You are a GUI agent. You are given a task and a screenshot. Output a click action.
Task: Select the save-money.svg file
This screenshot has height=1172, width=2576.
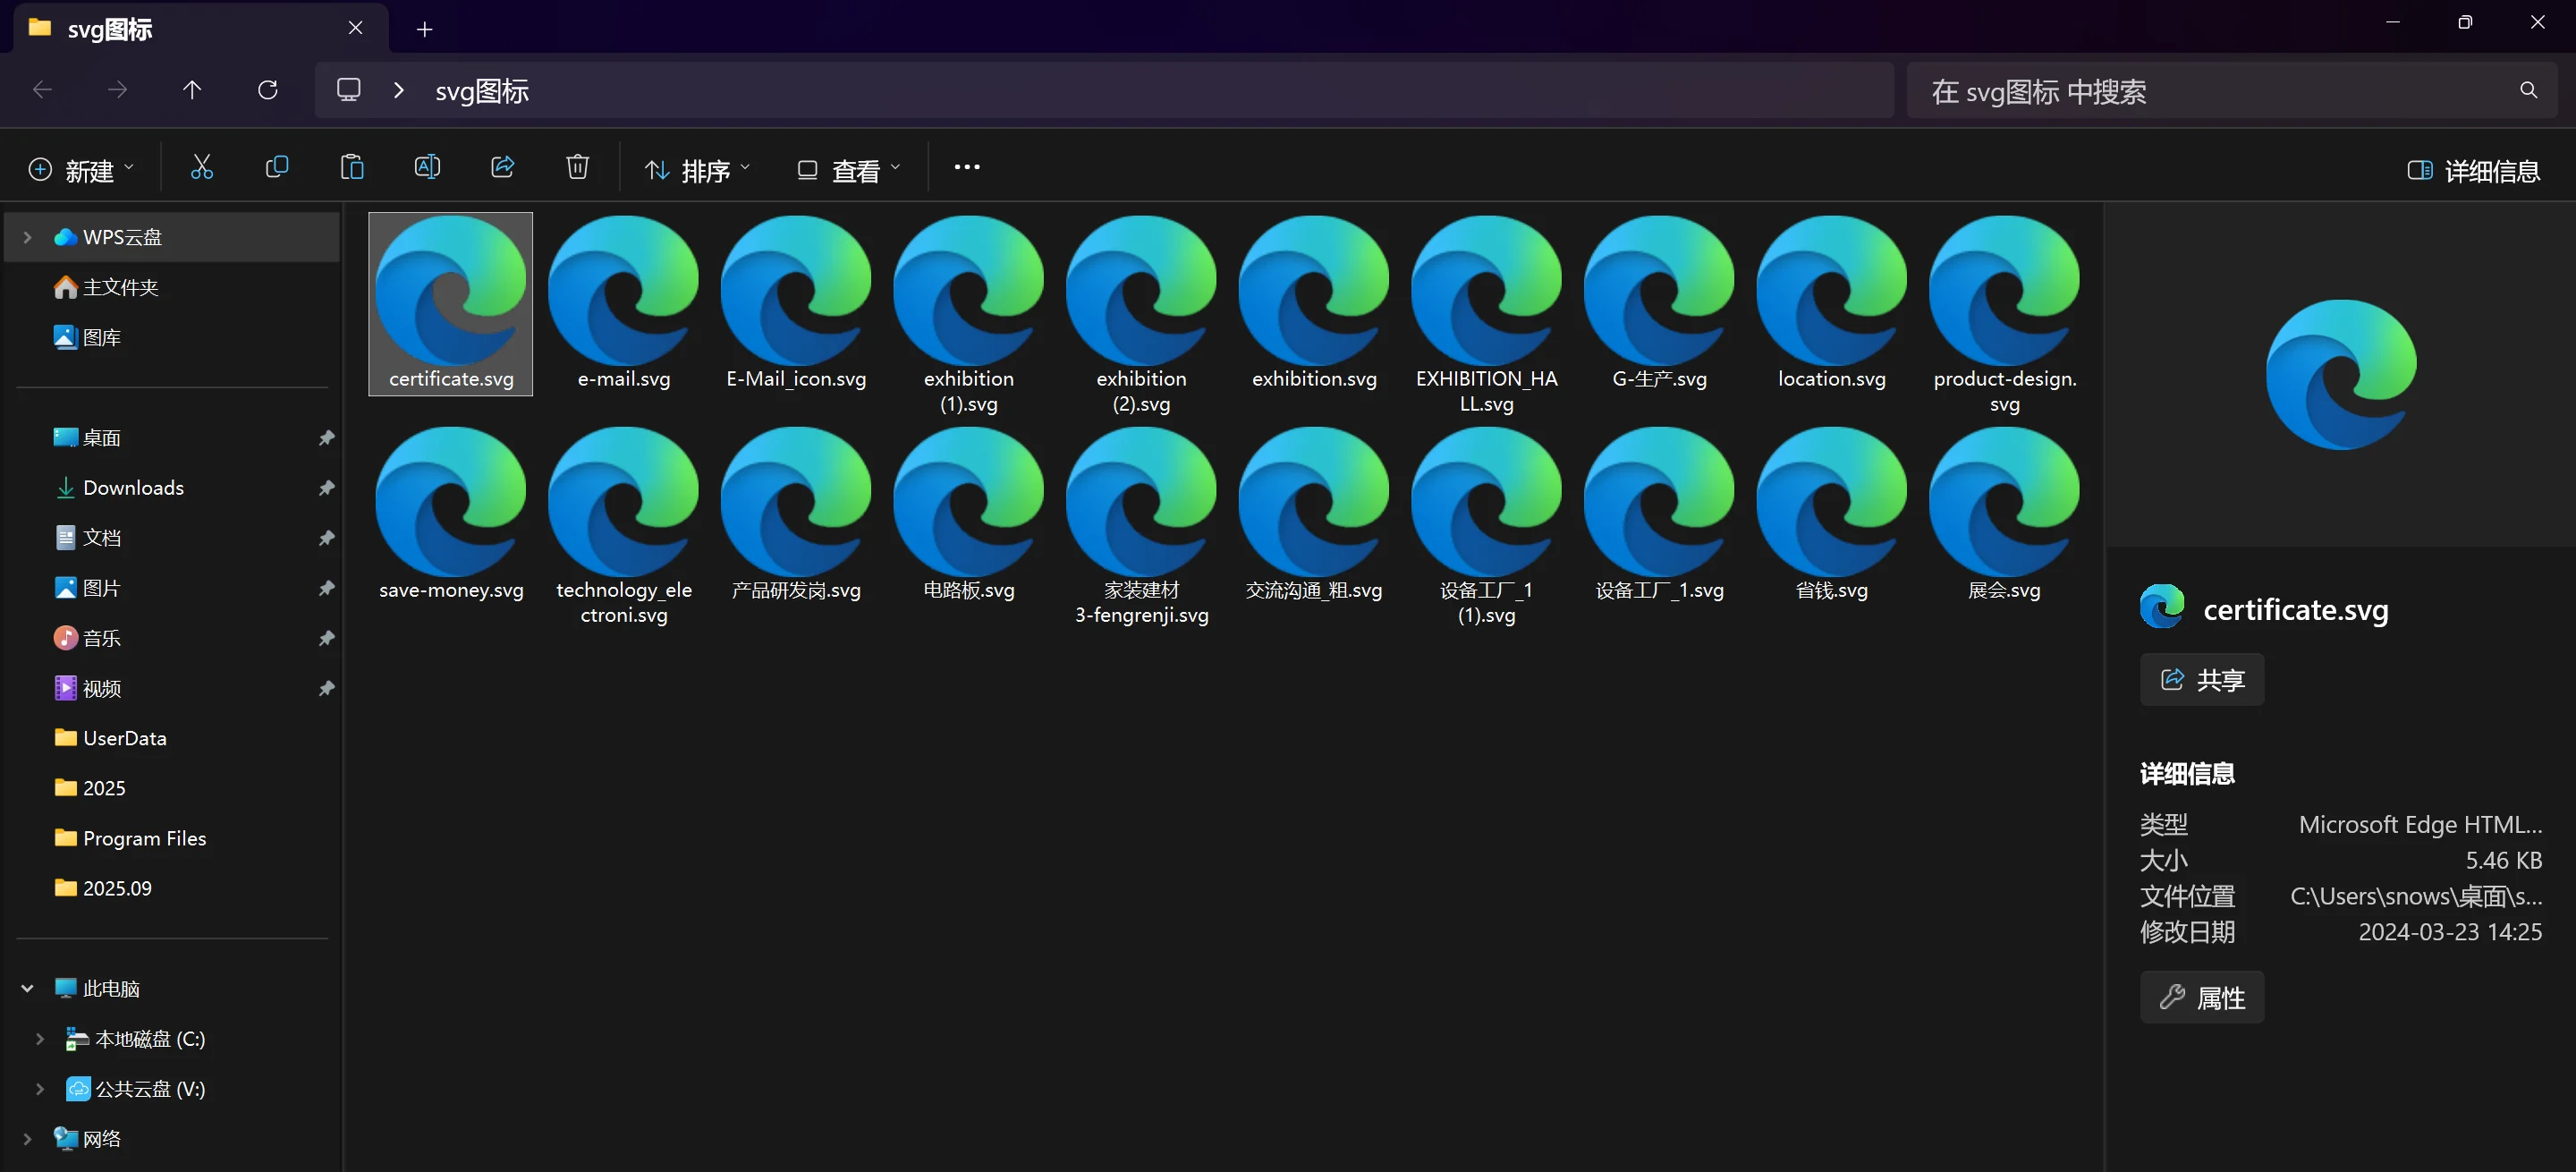[451, 515]
